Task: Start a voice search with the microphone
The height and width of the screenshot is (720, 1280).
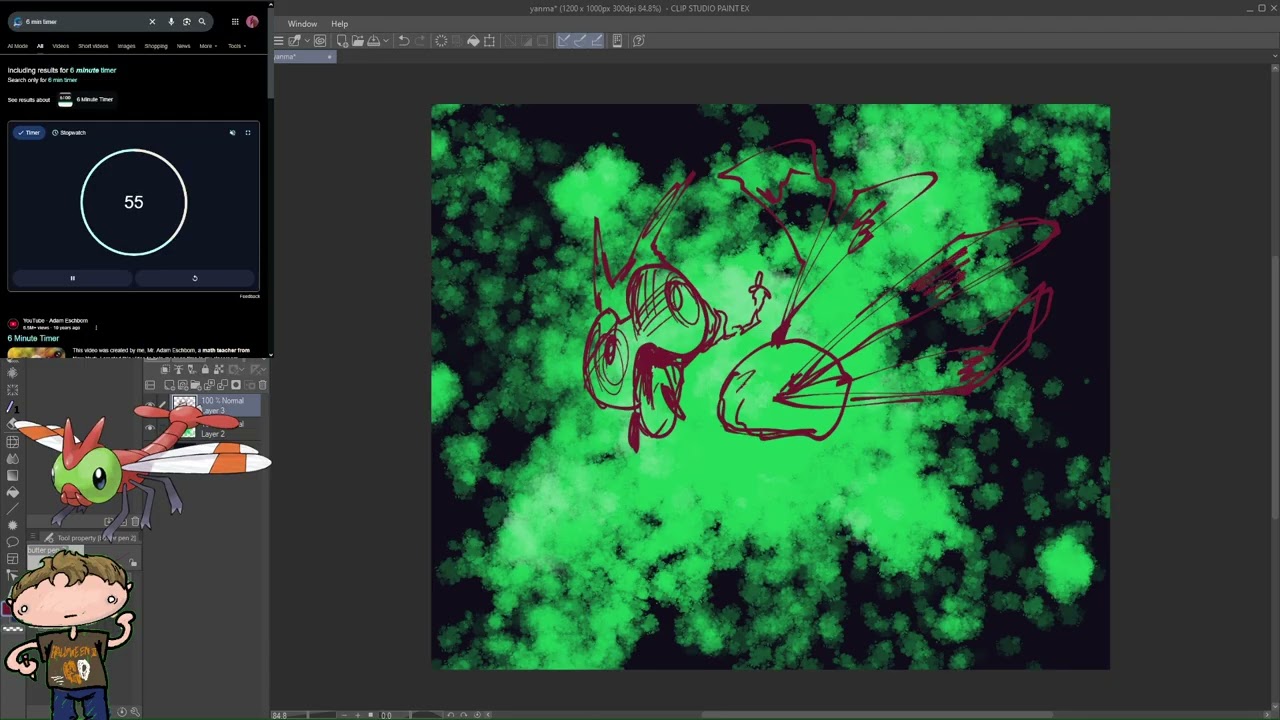Action: click(x=171, y=21)
